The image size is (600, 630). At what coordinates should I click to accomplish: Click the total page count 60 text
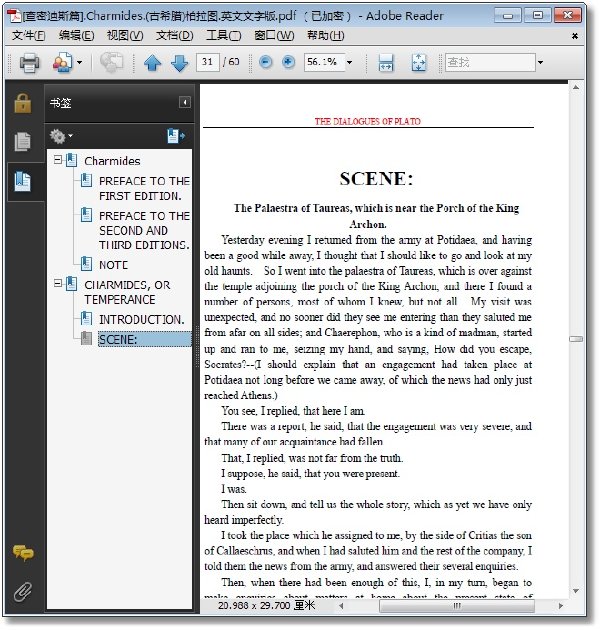tap(234, 61)
